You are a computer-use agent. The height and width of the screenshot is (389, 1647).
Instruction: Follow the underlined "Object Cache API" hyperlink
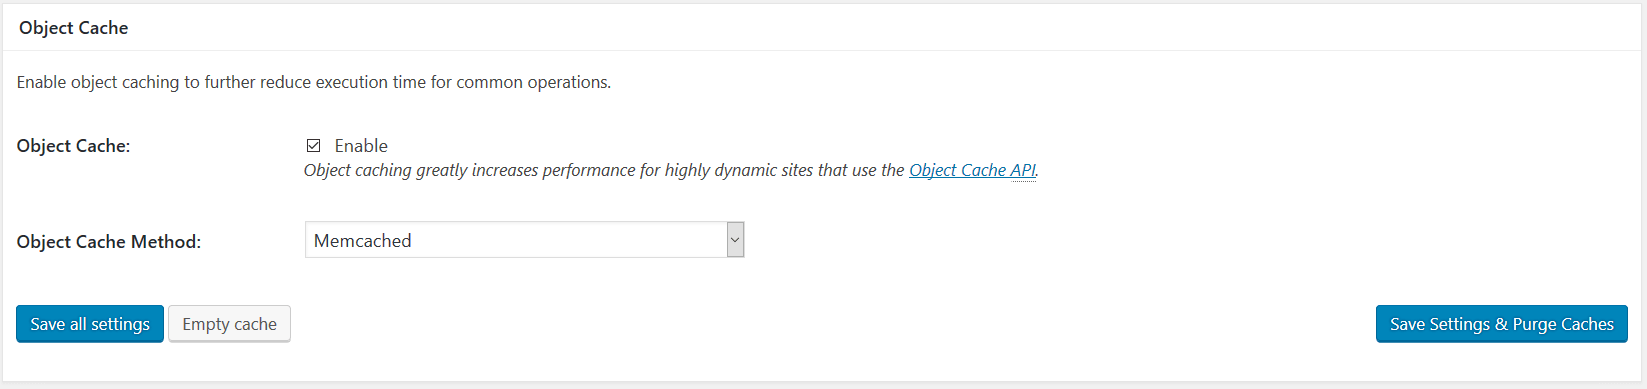click(972, 170)
